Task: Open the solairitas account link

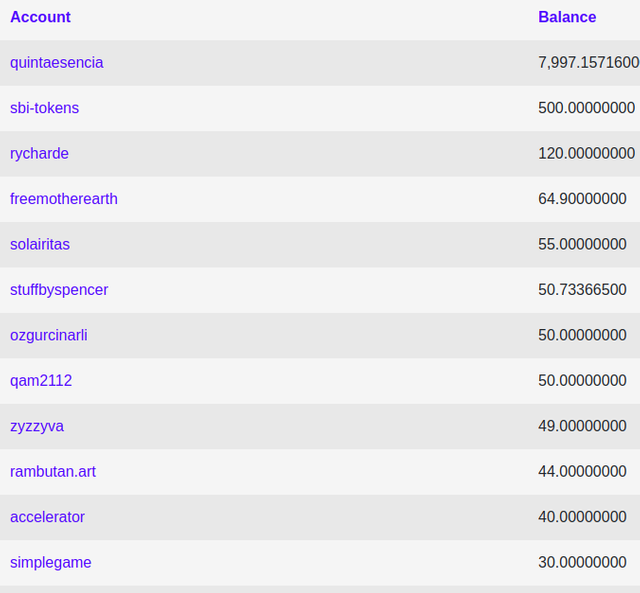Action: (40, 244)
